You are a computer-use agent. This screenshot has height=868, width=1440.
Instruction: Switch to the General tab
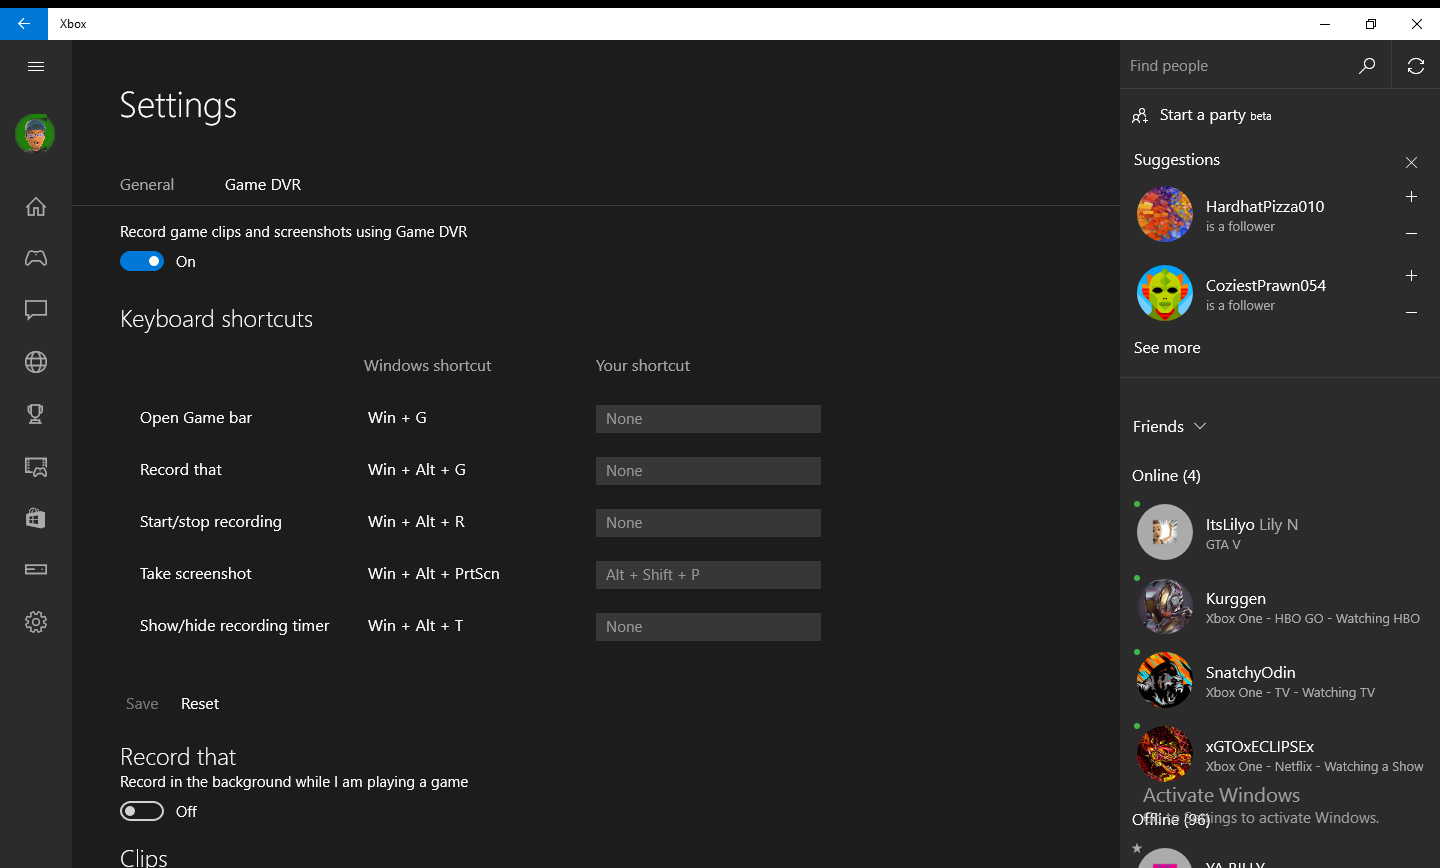[x=147, y=184]
